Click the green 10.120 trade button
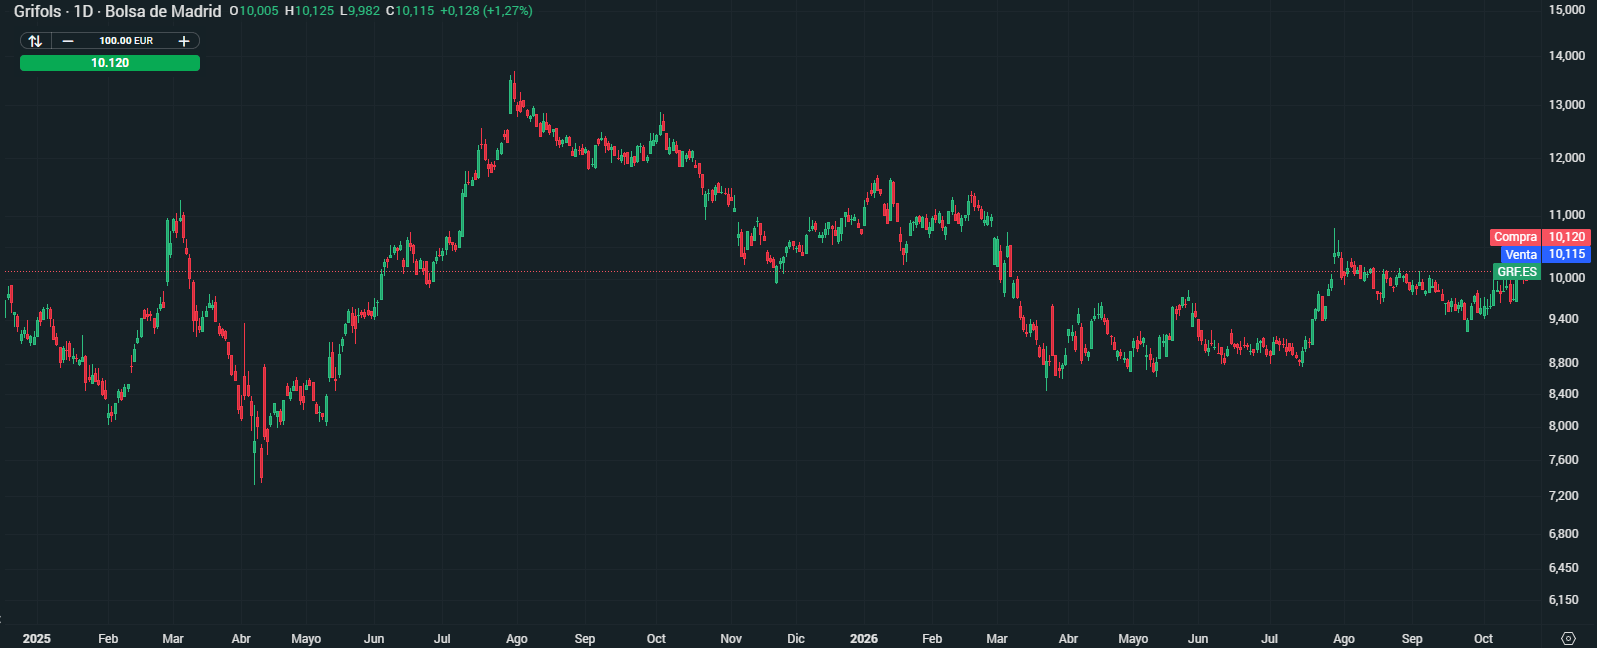This screenshot has height=648, width=1597. [110, 63]
